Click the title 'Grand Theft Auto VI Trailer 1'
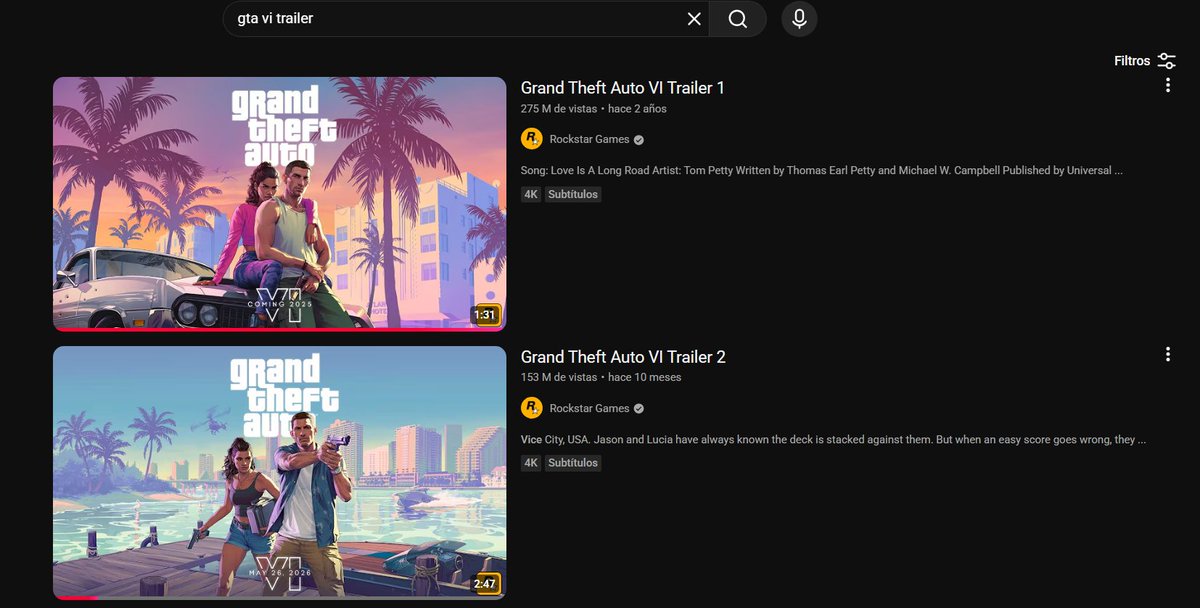 623,88
